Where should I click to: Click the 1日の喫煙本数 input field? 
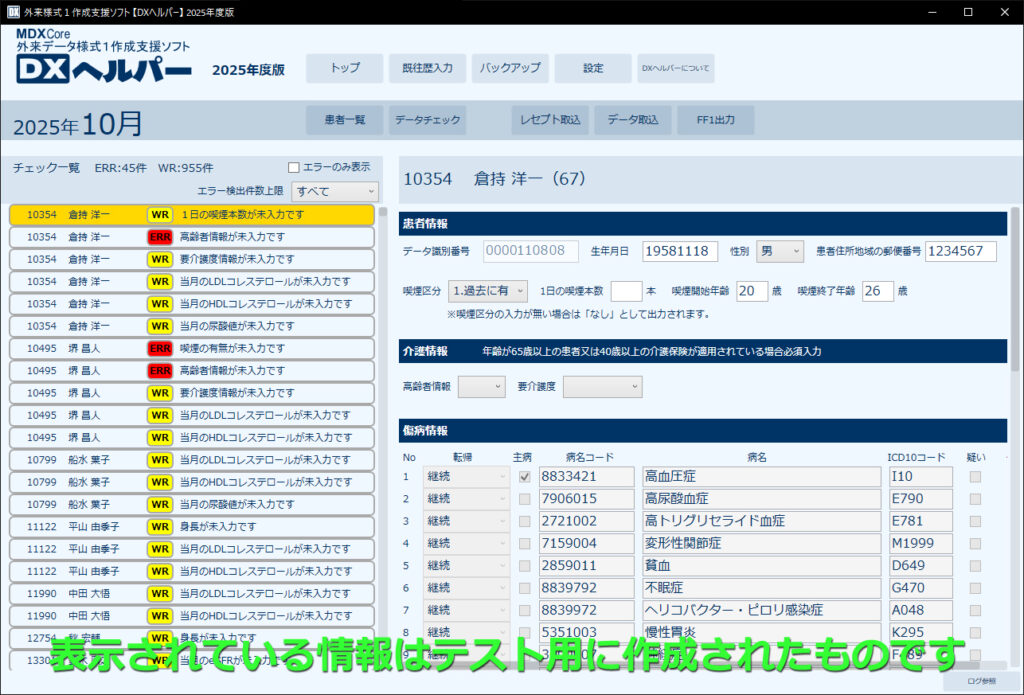coord(626,291)
